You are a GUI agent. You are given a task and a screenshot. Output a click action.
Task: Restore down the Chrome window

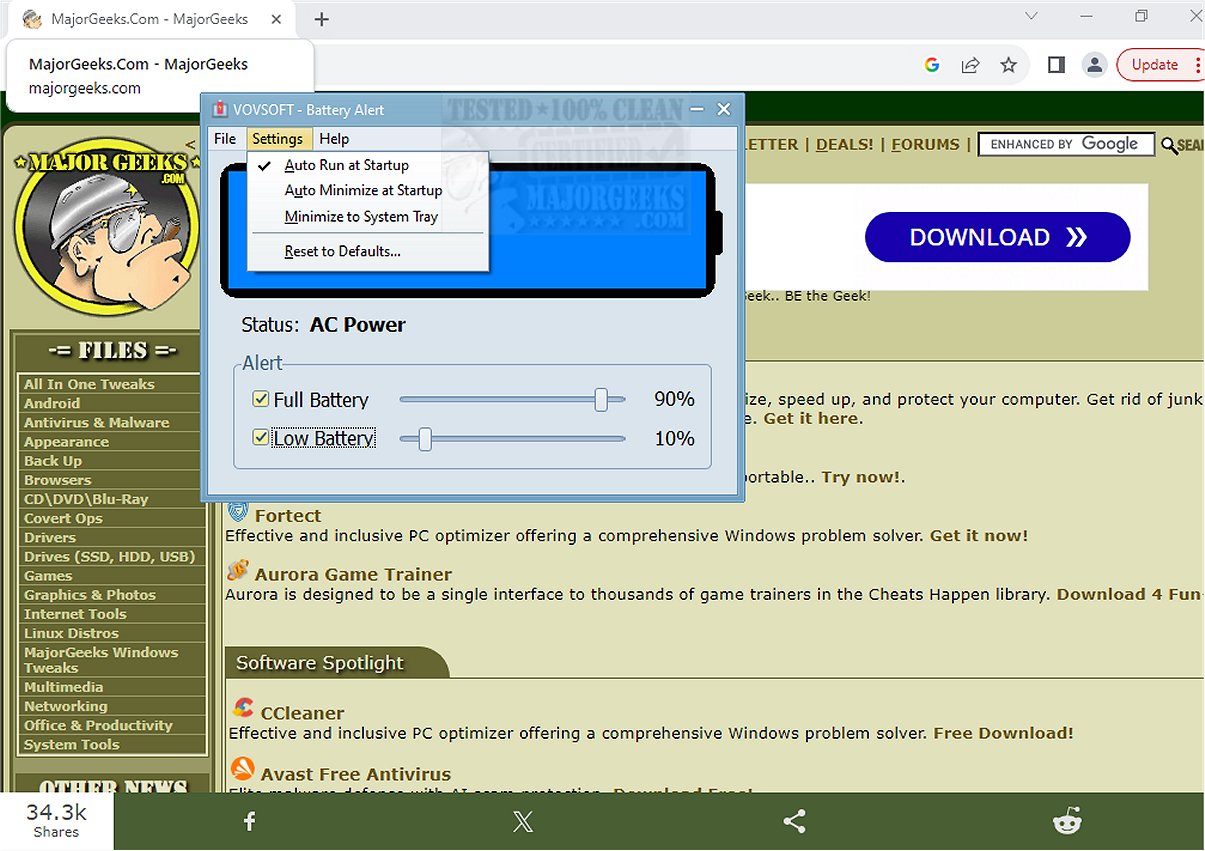(1141, 16)
